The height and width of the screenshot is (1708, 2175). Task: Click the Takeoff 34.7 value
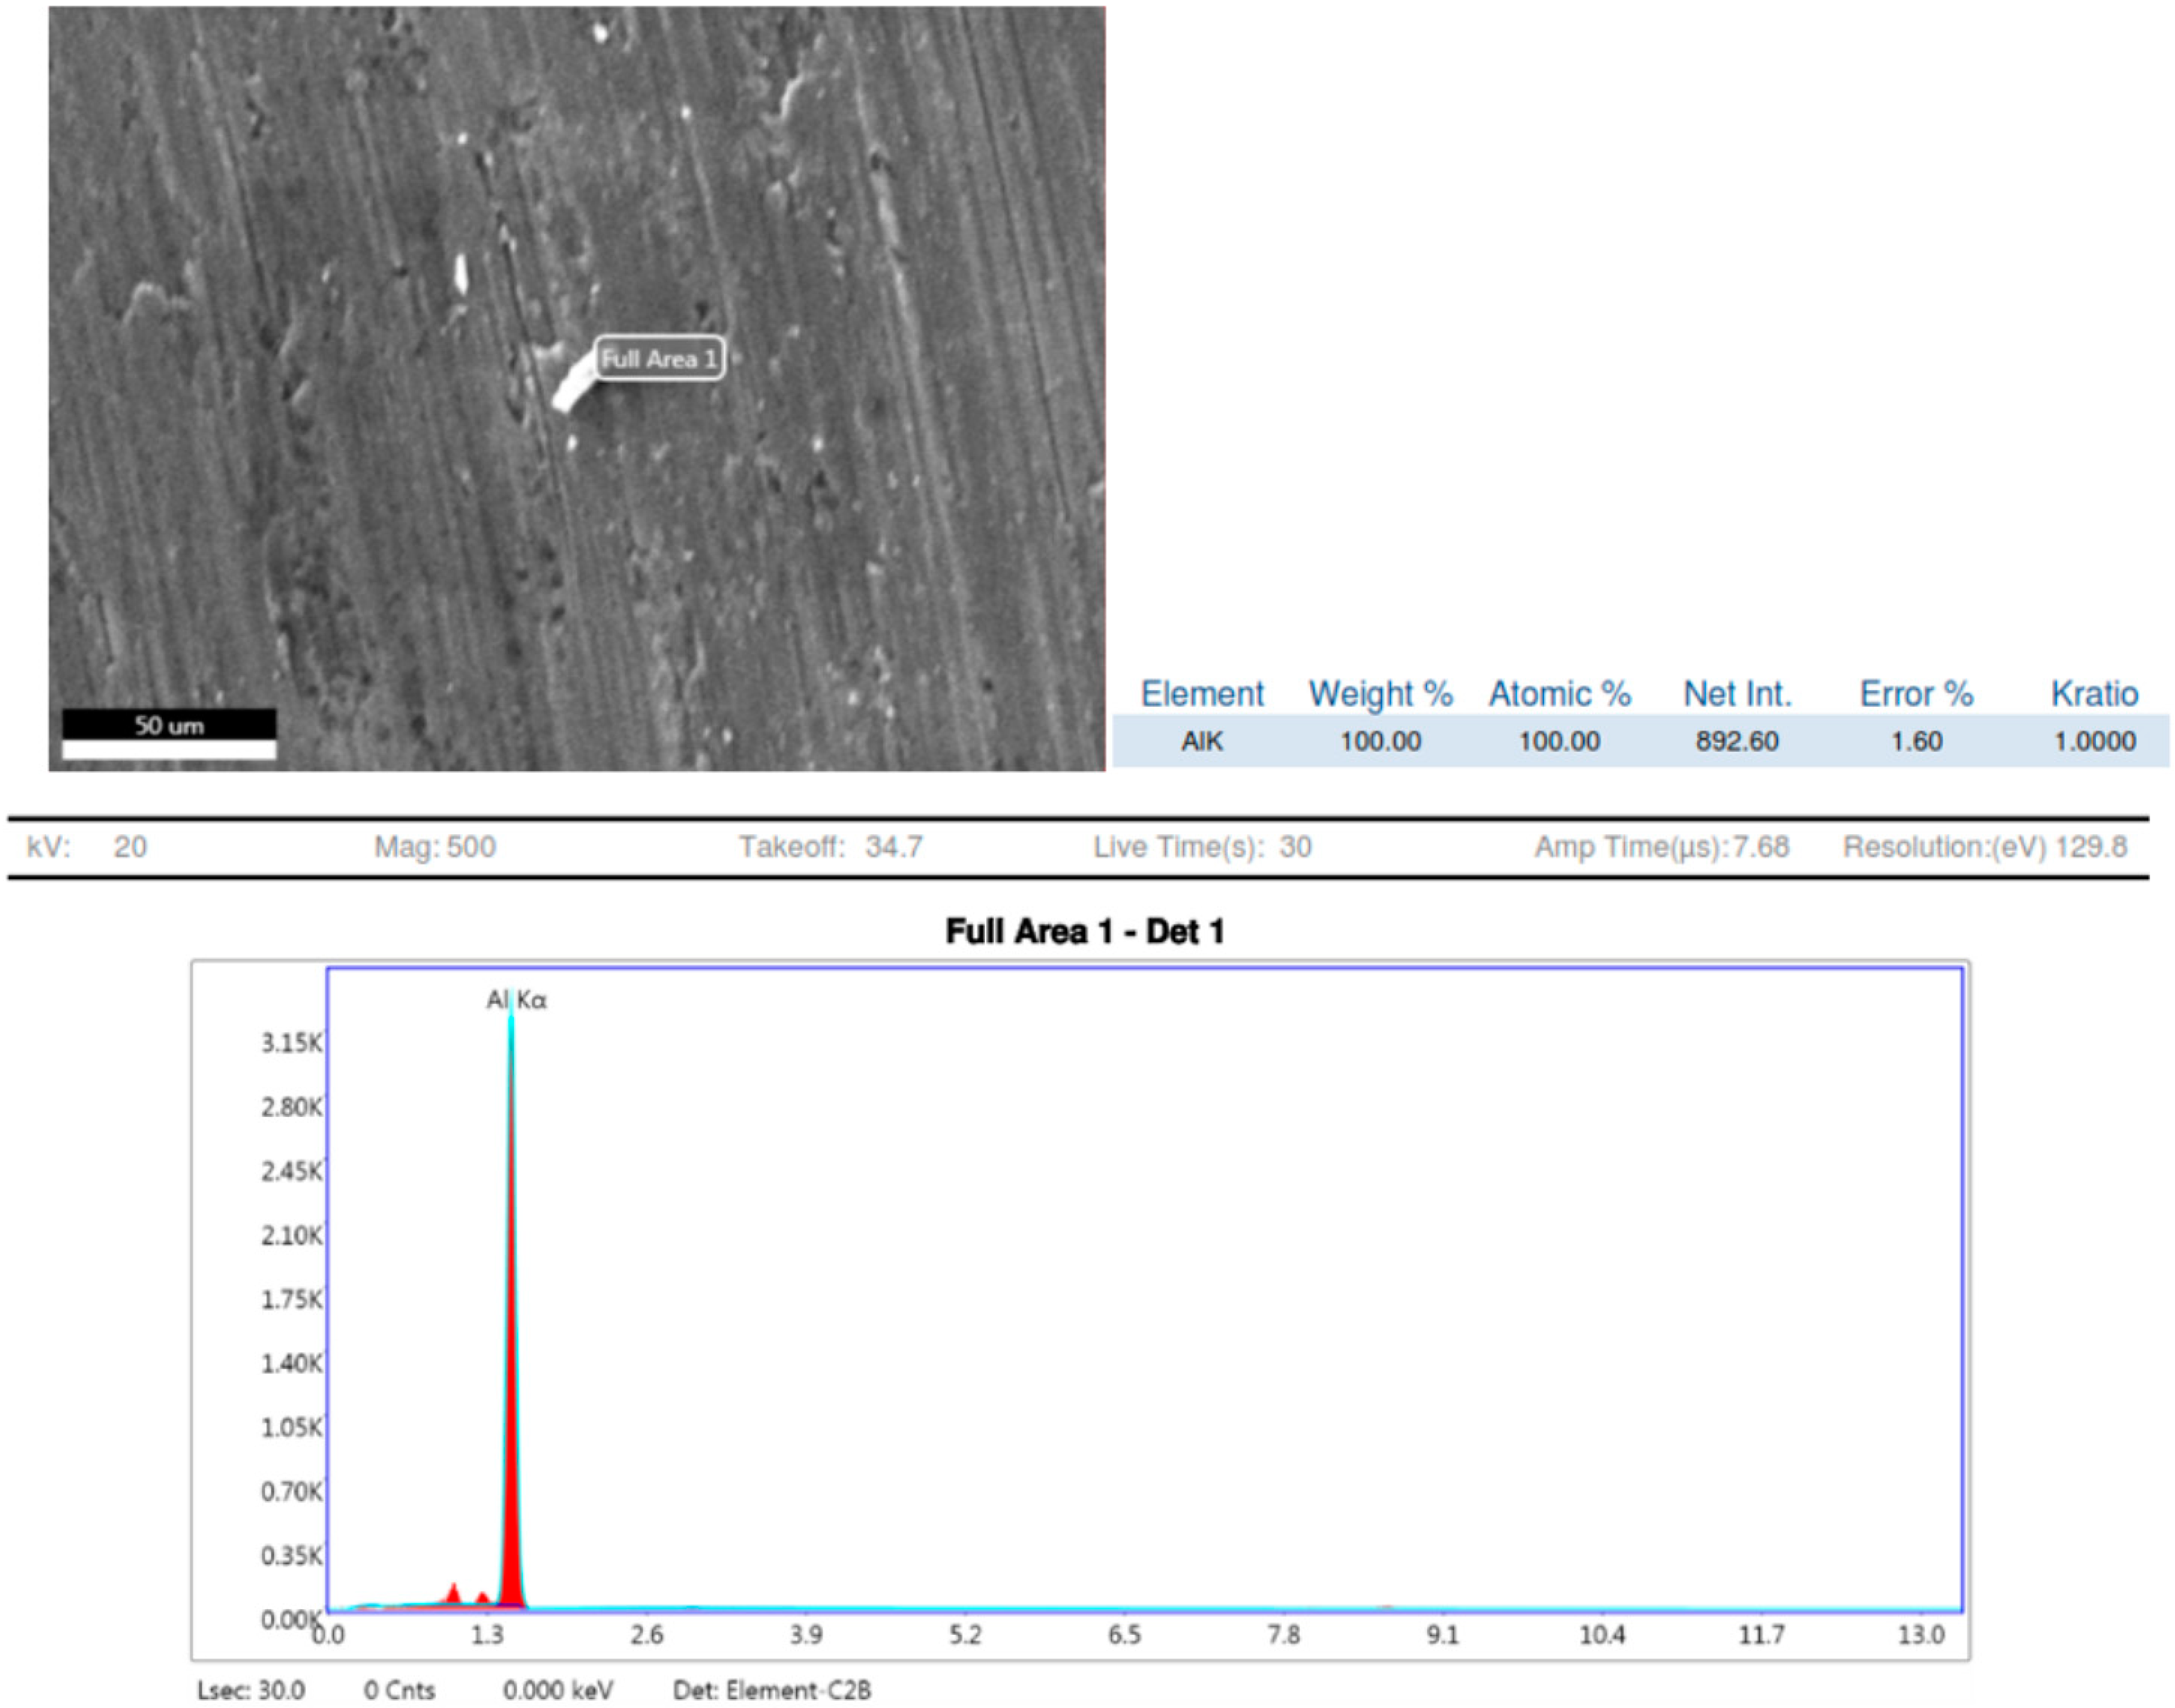pyautogui.click(x=893, y=847)
